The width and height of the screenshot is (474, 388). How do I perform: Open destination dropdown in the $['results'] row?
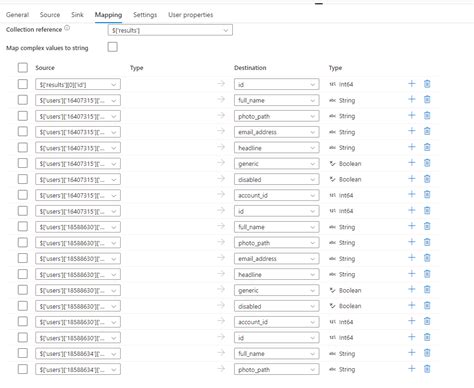[276, 85]
